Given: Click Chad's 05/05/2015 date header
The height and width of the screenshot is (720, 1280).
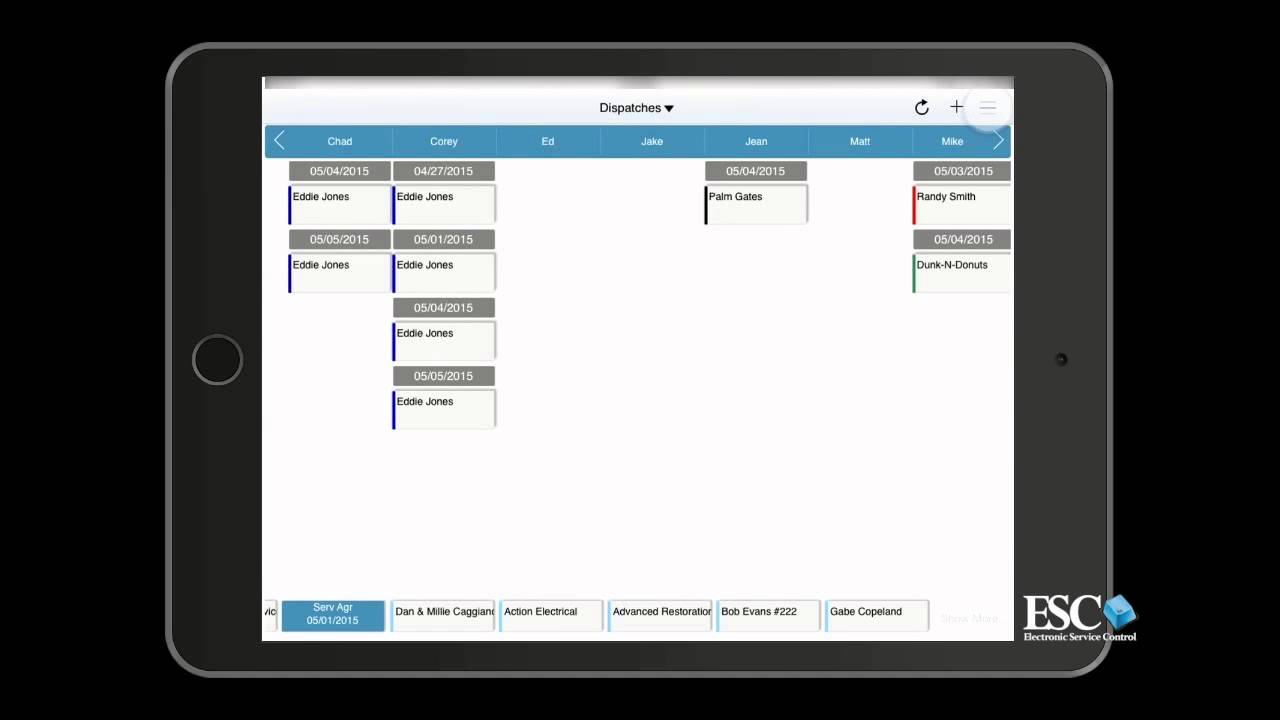Looking at the screenshot, I should click(x=340, y=239).
